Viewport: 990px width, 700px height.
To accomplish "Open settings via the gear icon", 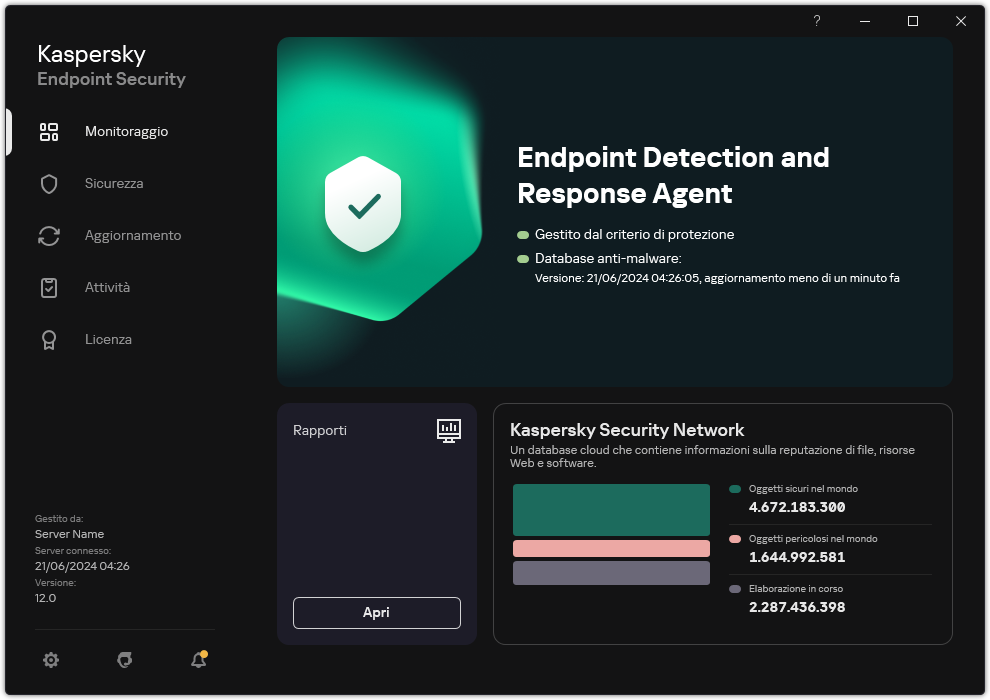I will pyautogui.click(x=51, y=660).
